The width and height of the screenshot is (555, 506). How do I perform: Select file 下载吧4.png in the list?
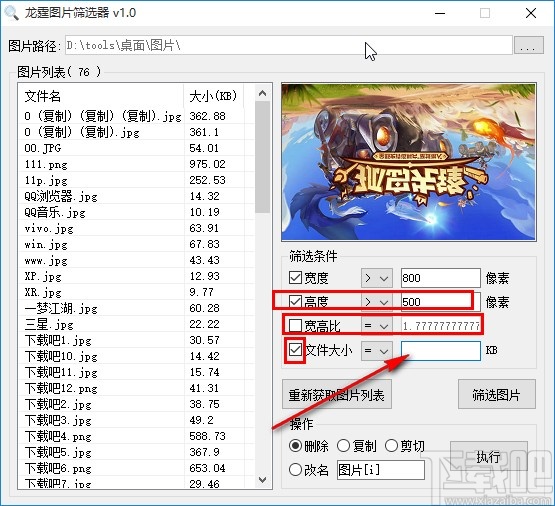pos(58,436)
